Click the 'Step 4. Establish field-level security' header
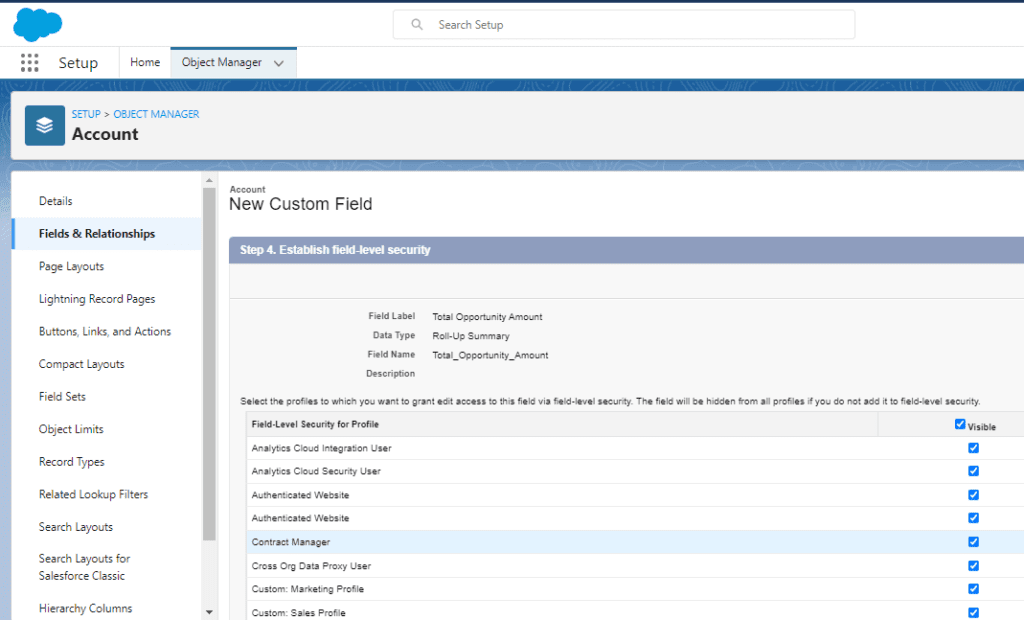The height and width of the screenshot is (620, 1024). (x=335, y=250)
